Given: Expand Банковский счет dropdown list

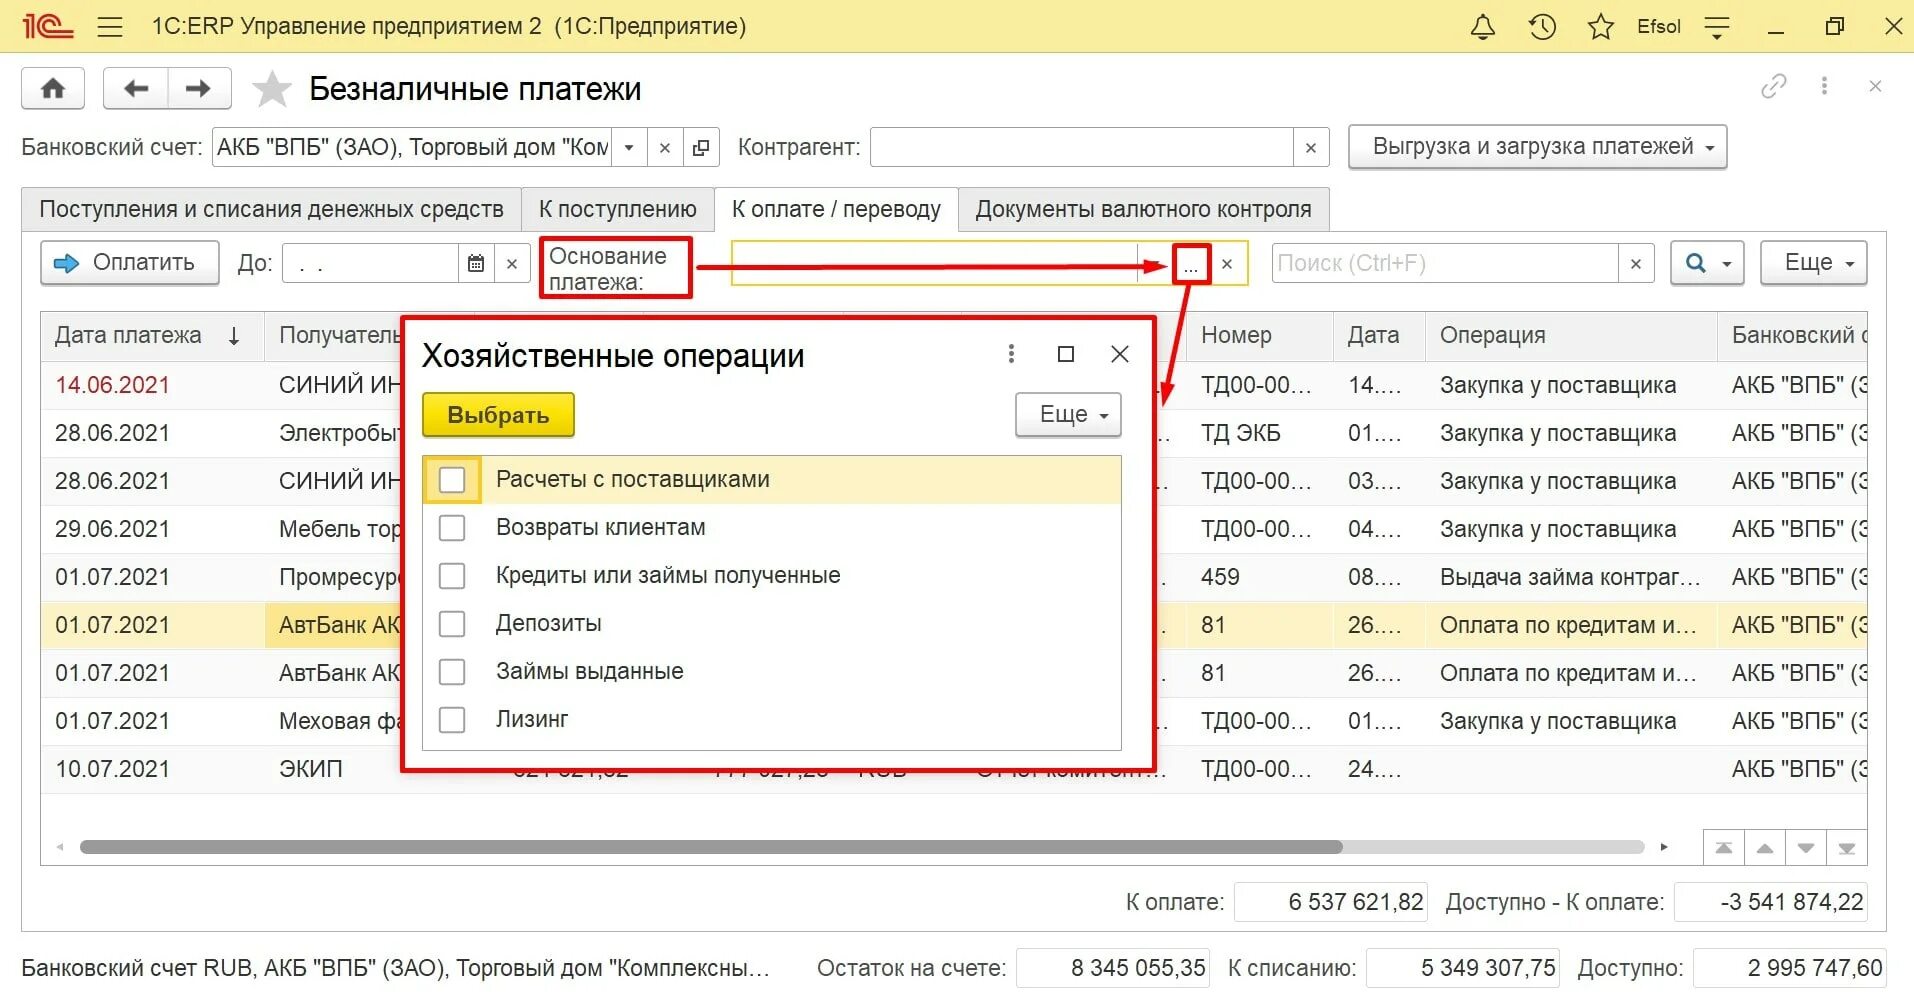Looking at the screenshot, I should (x=629, y=148).
